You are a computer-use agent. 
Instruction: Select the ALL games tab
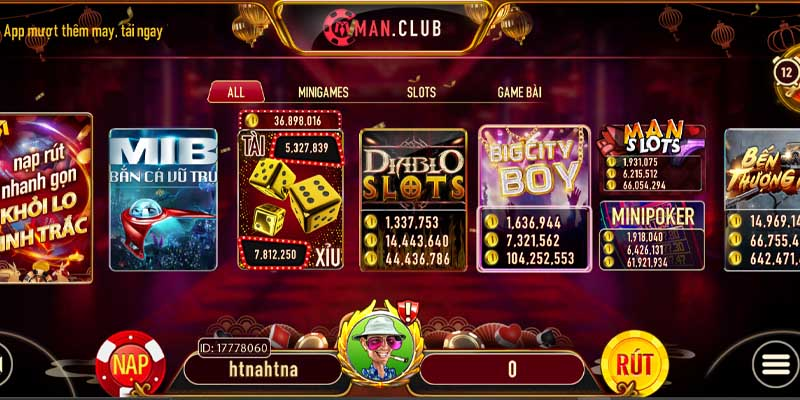click(236, 92)
